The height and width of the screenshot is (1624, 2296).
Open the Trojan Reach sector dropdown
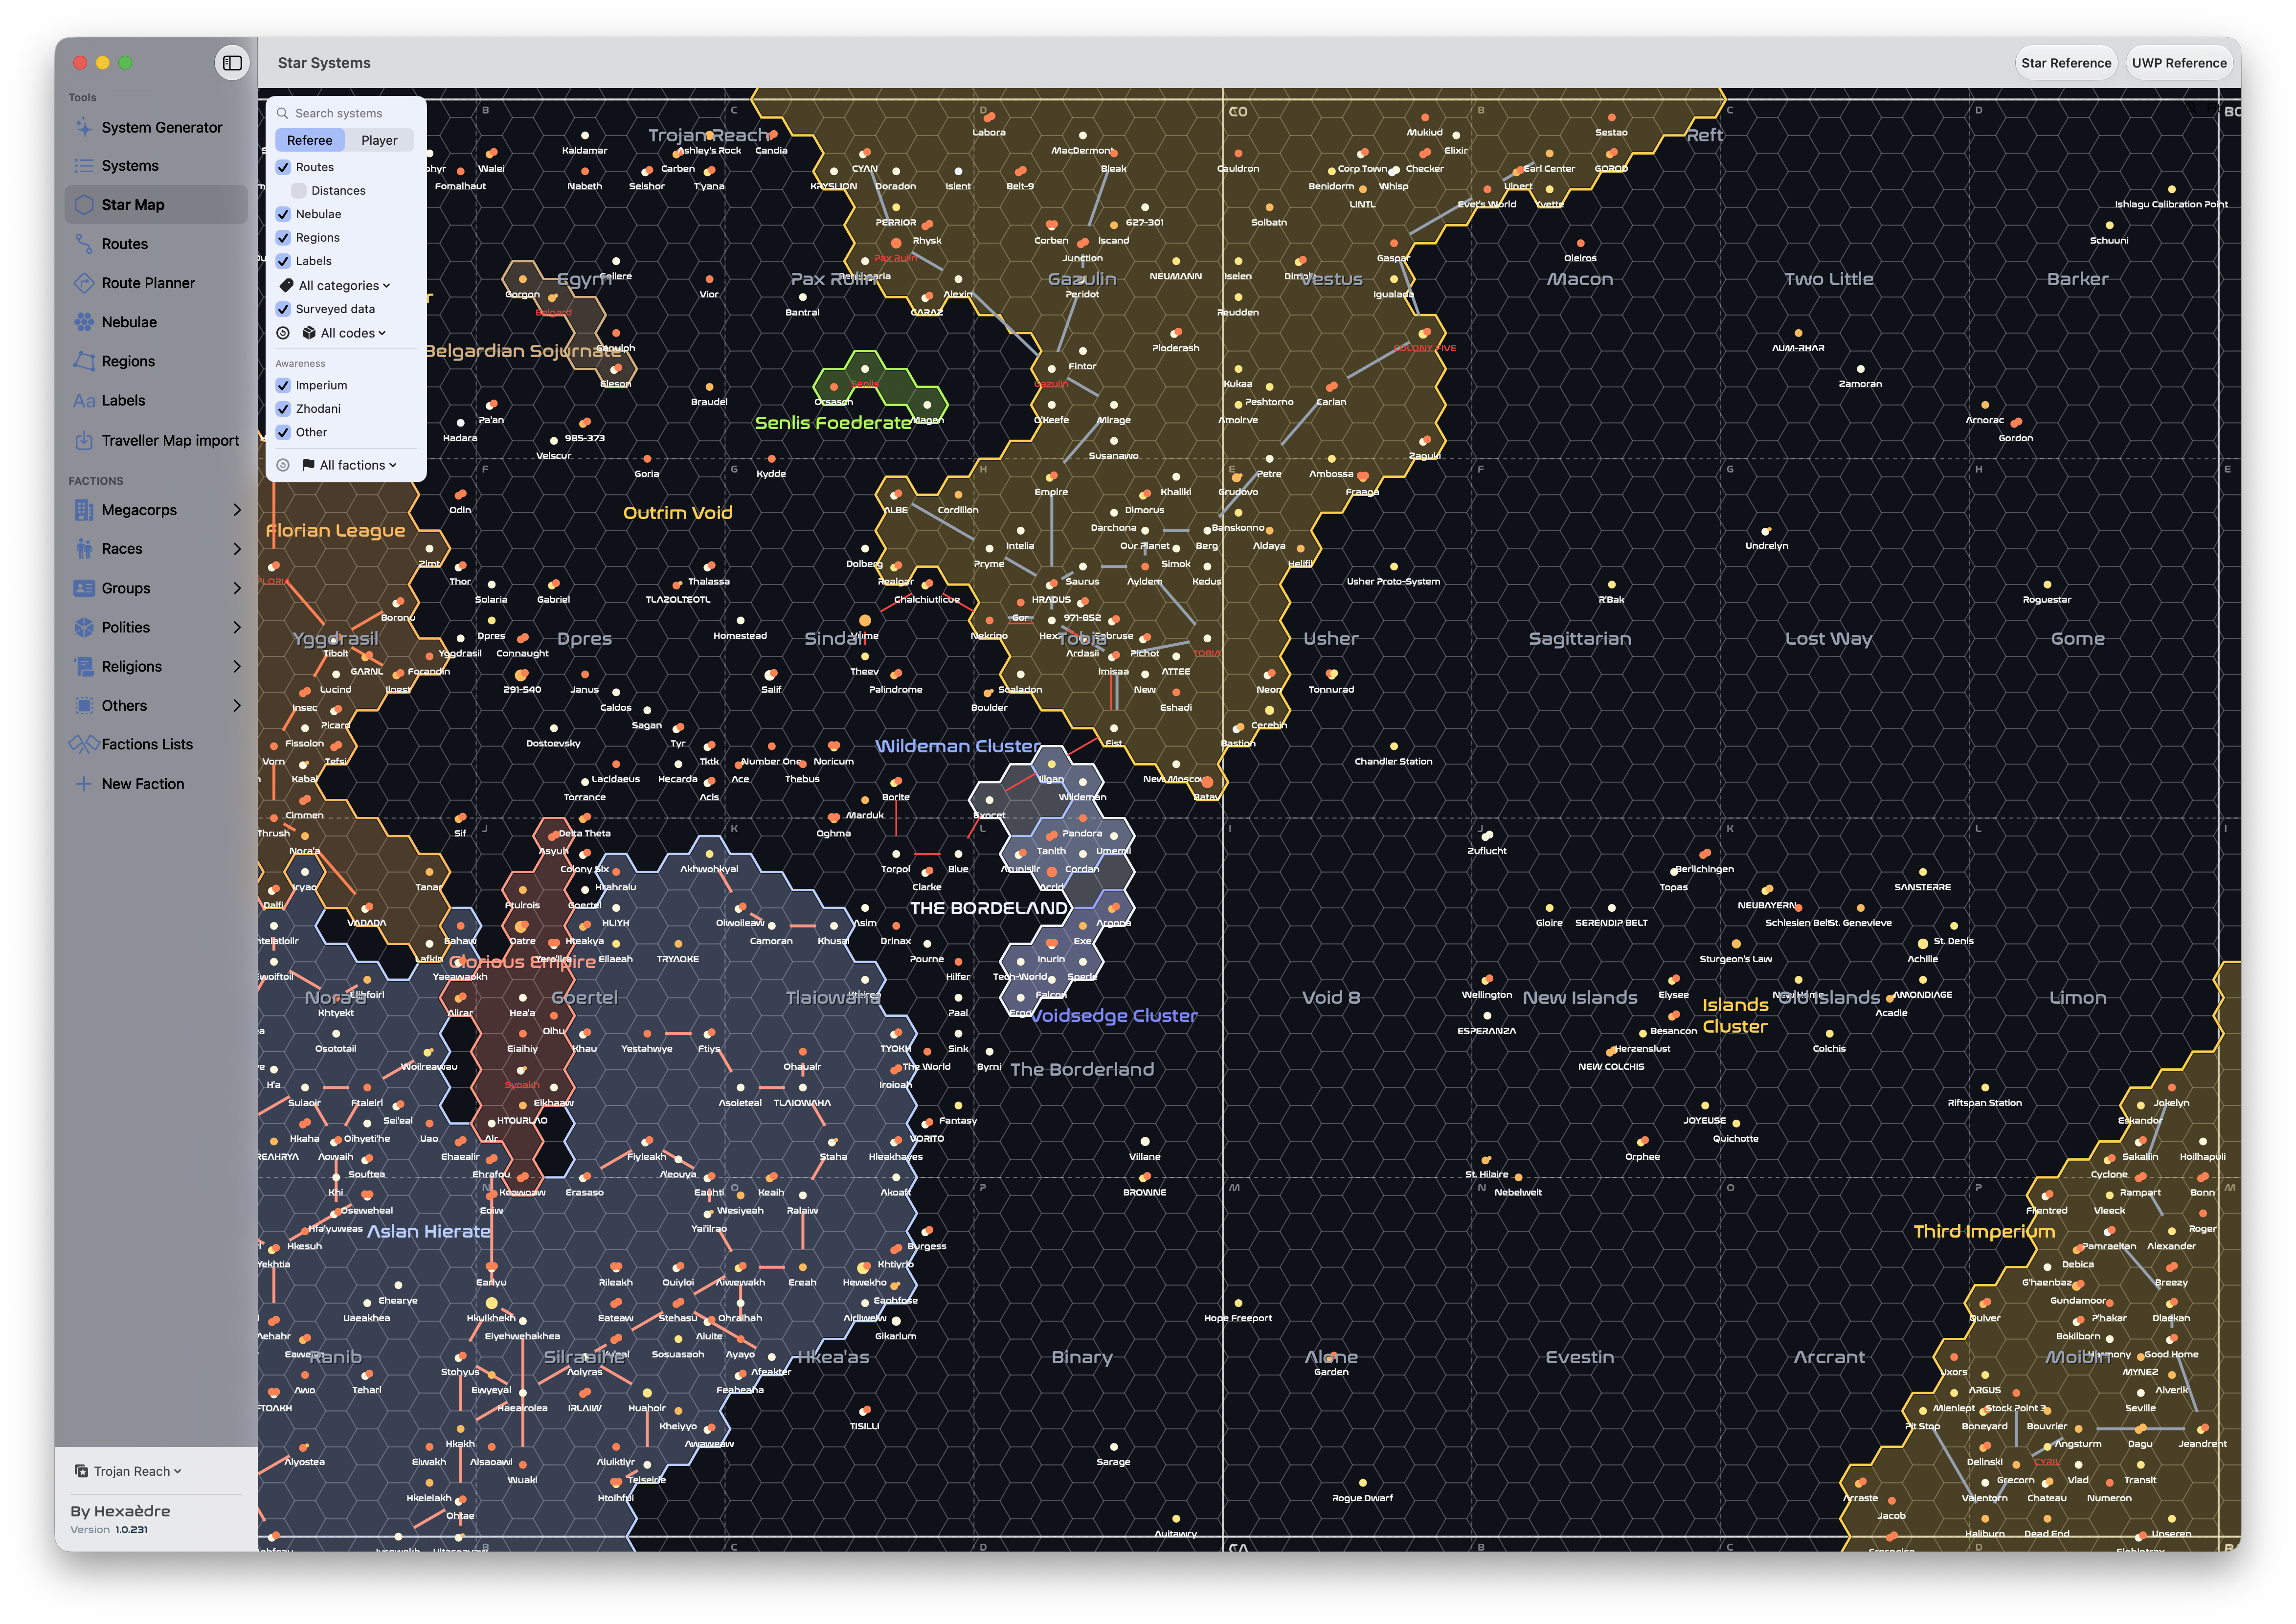(128, 1471)
